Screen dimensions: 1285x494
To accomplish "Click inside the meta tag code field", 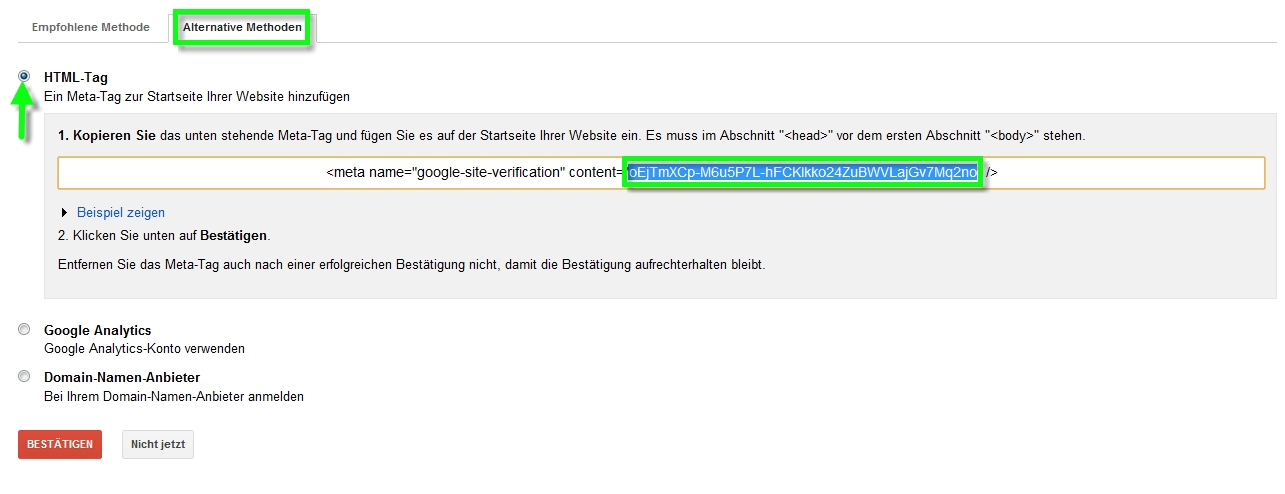I will click(x=661, y=173).
